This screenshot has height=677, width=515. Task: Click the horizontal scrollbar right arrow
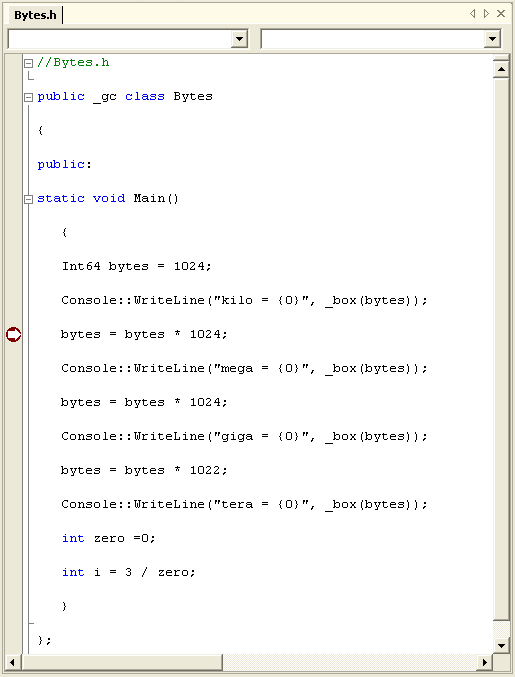coord(484,662)
